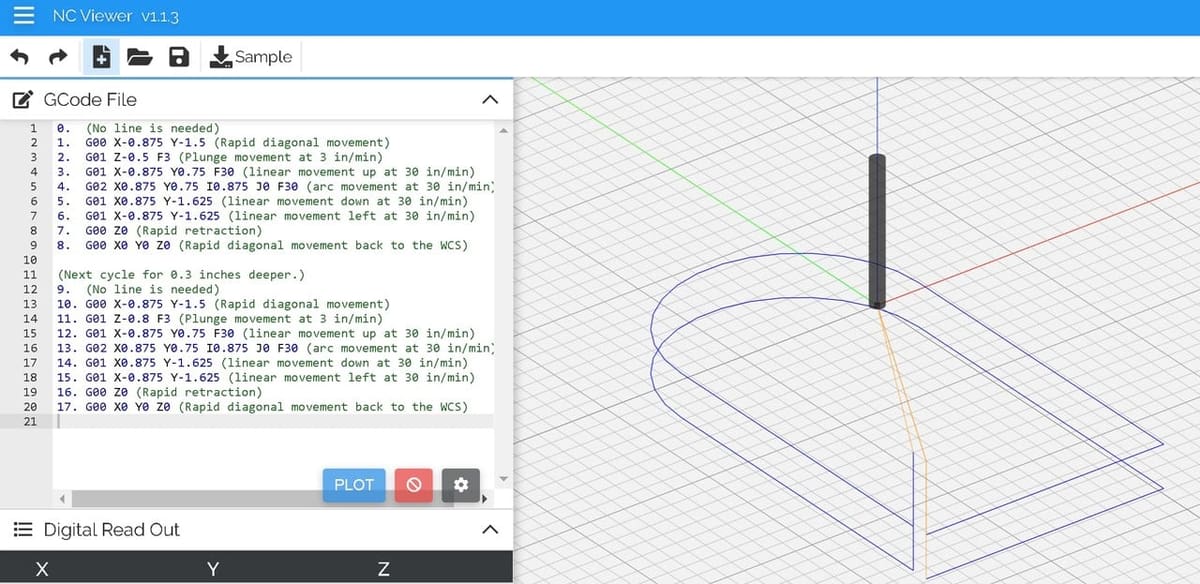
Task: Create a new file with the plus-page icon
Action: (101, 57)
